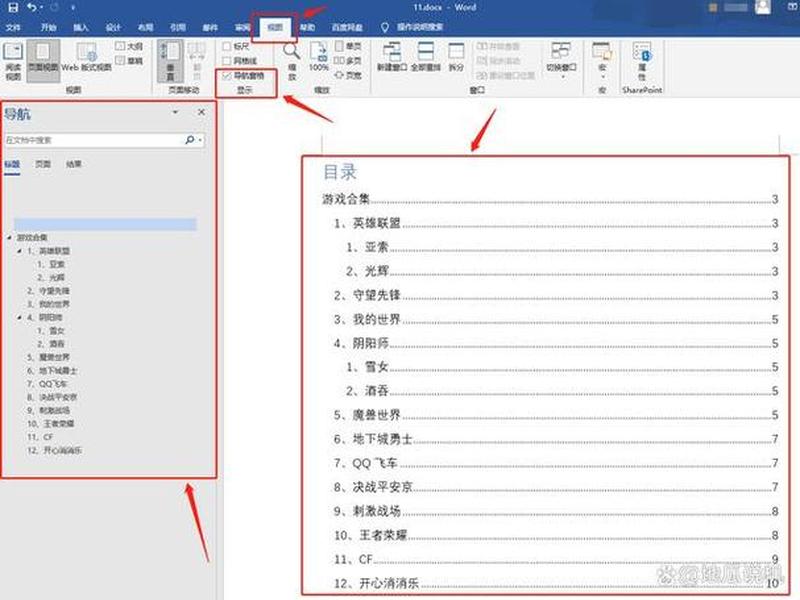Select the 标题 (Headings) navigation tab
The image size is (800, 600).
[12, 164]
